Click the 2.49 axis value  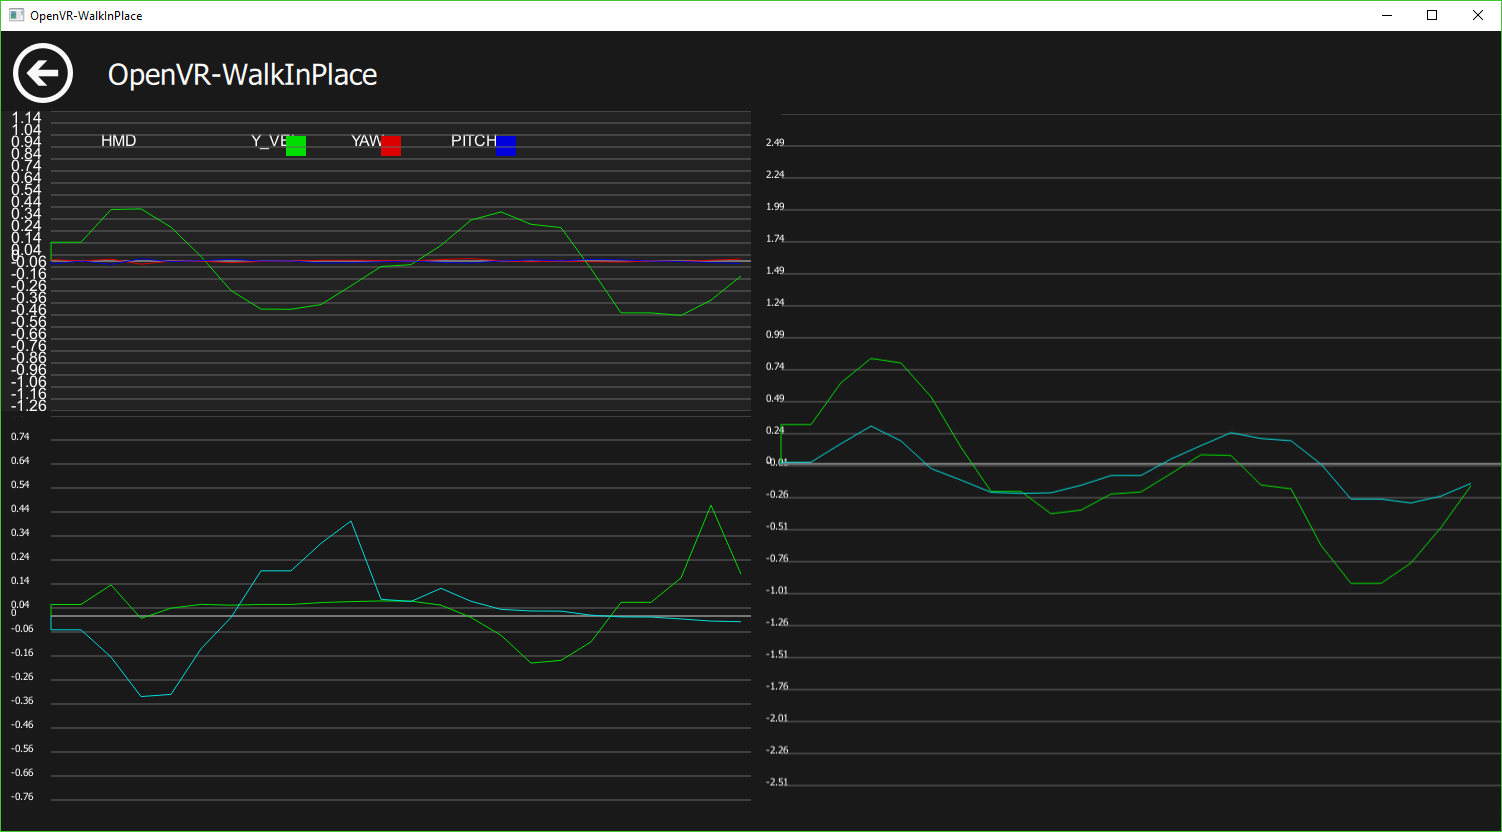[775, 143]
